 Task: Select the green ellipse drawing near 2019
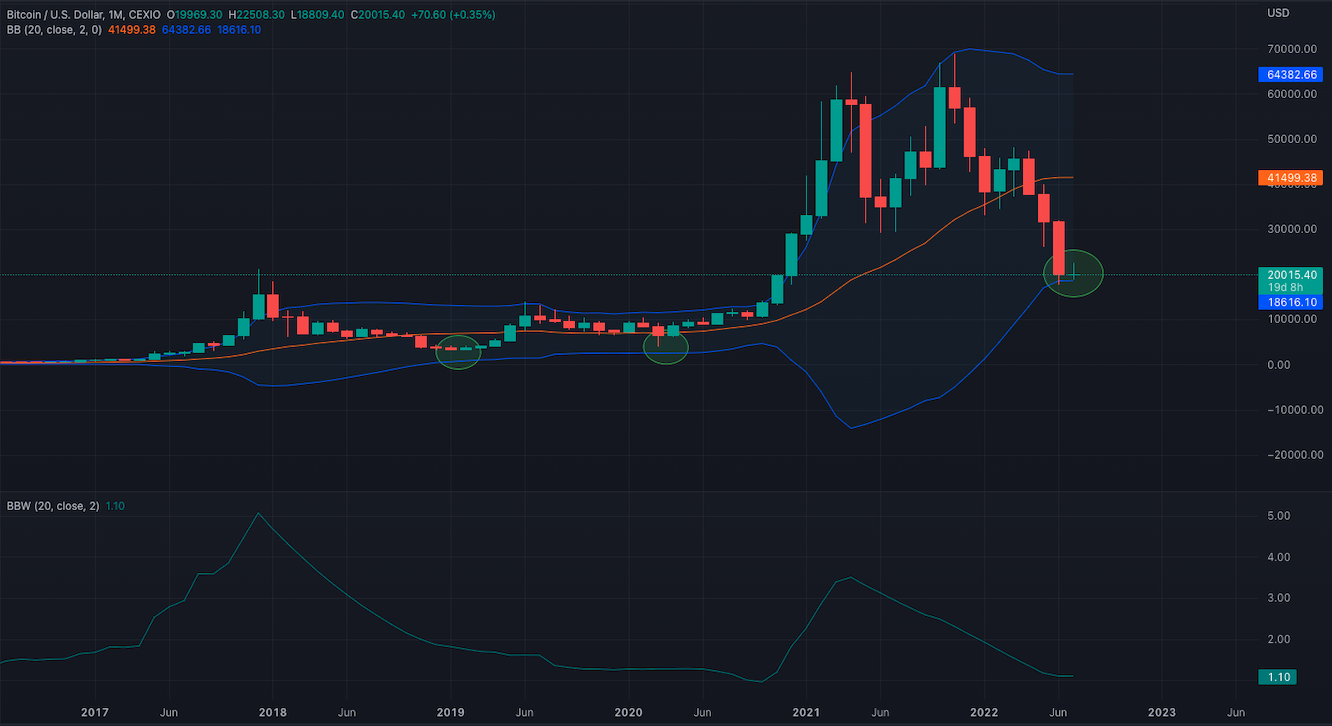click(458, 352)
